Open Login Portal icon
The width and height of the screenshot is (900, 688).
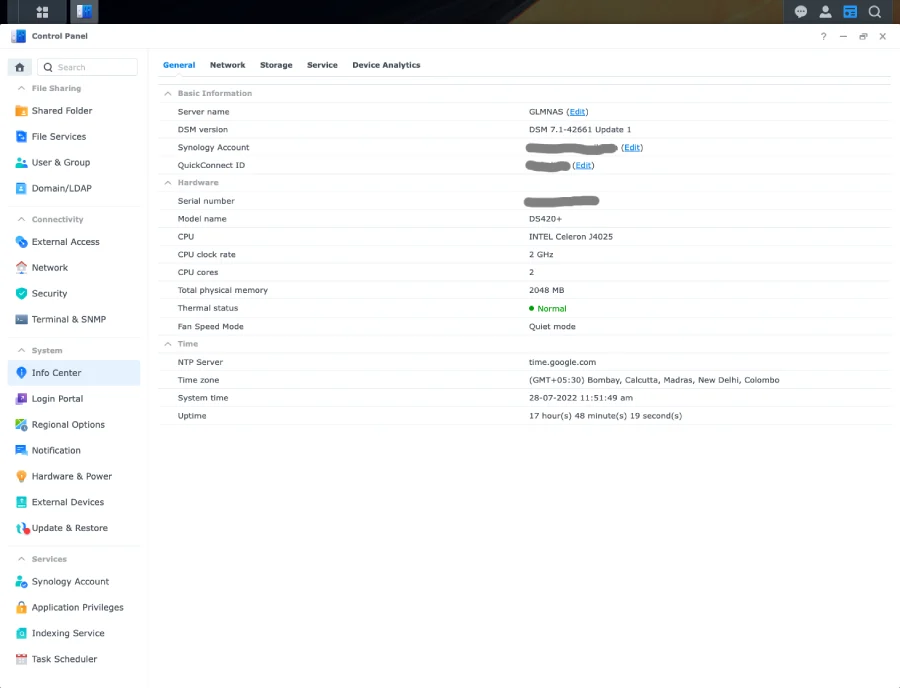(21, 398)
